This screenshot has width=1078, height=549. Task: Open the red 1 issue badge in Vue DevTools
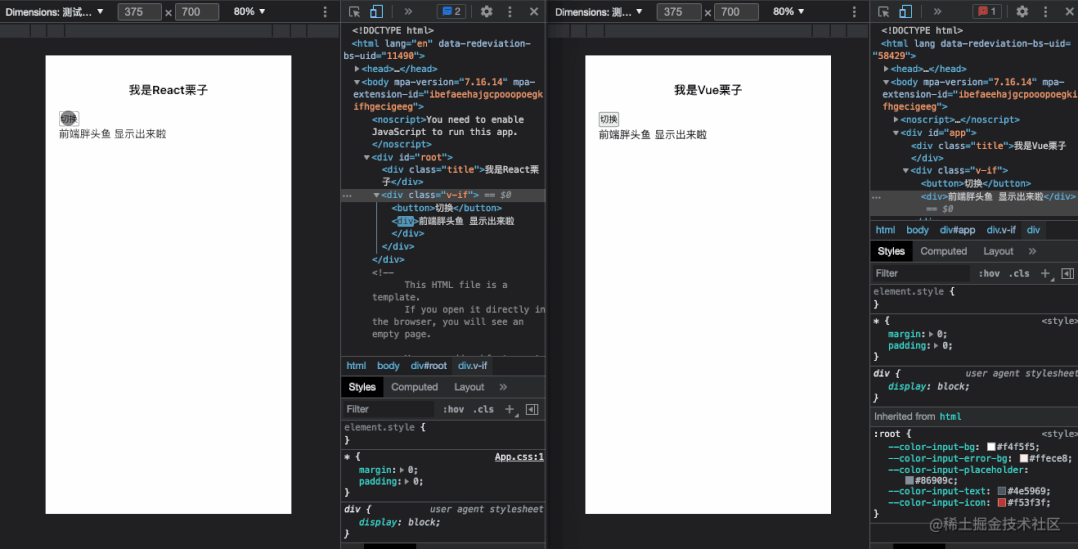pyautogui.click(x=987, y=12)
